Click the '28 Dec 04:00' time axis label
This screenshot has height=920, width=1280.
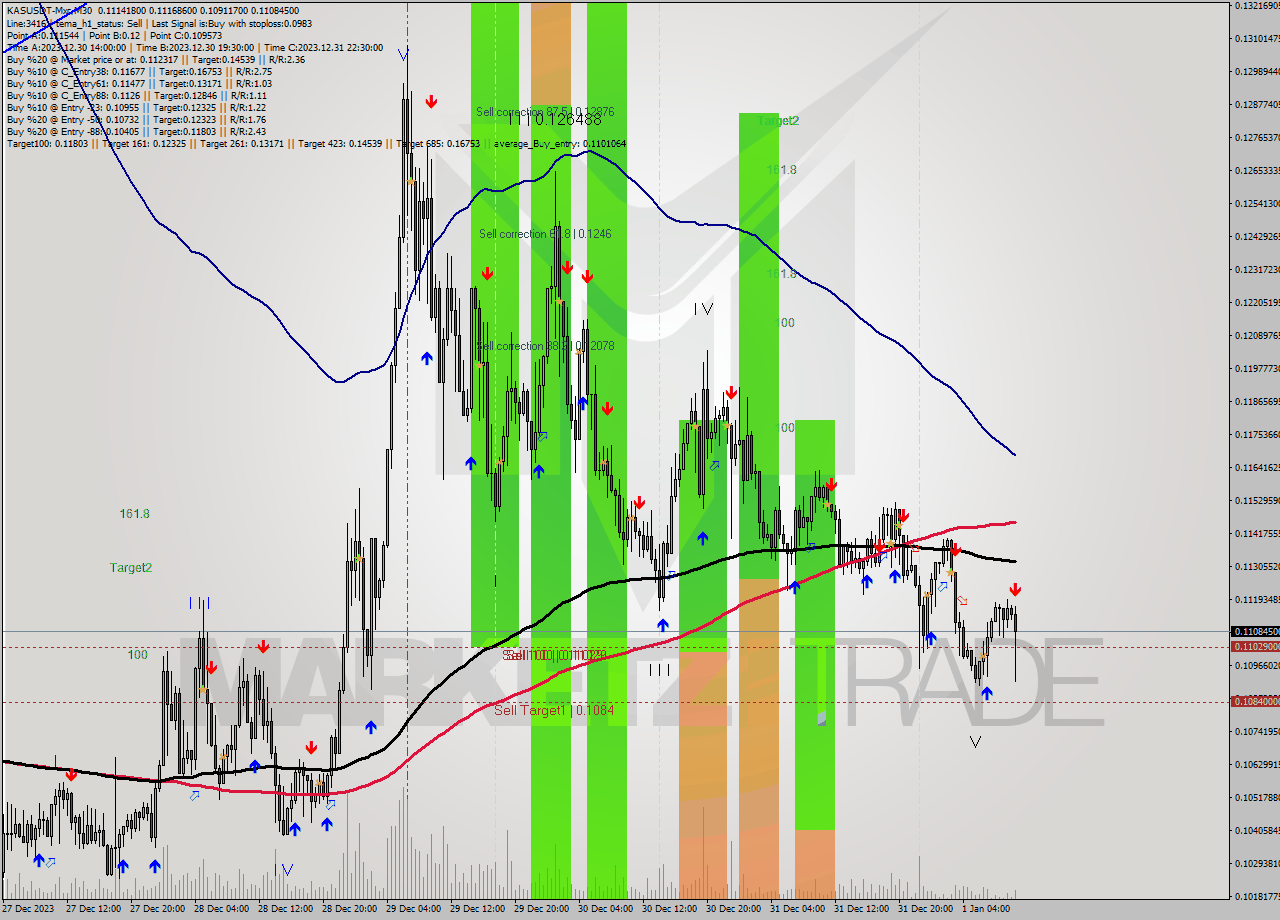tap(222, 909)
